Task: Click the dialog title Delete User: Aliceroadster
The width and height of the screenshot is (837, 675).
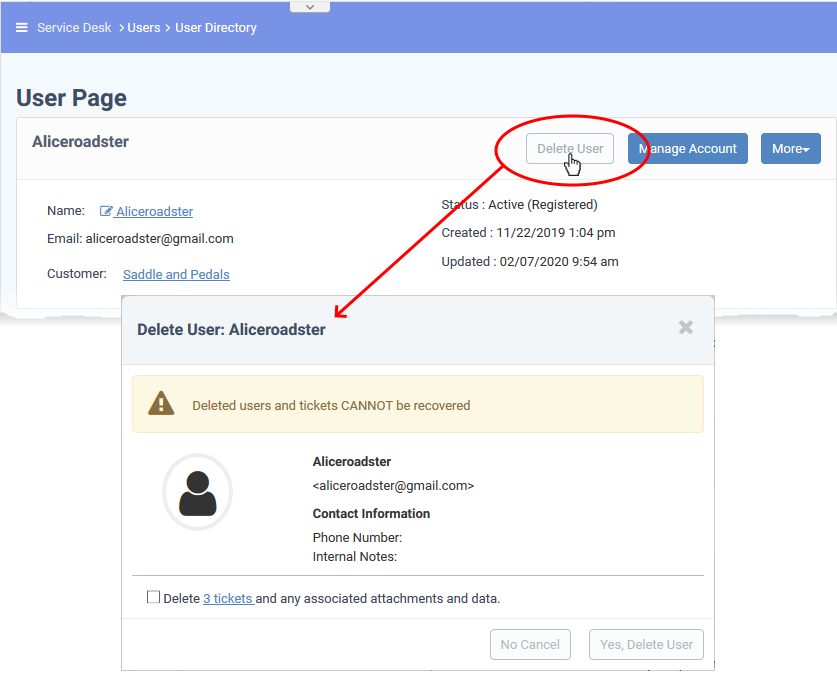Action: pyautogui.click(x=231, y=330)
